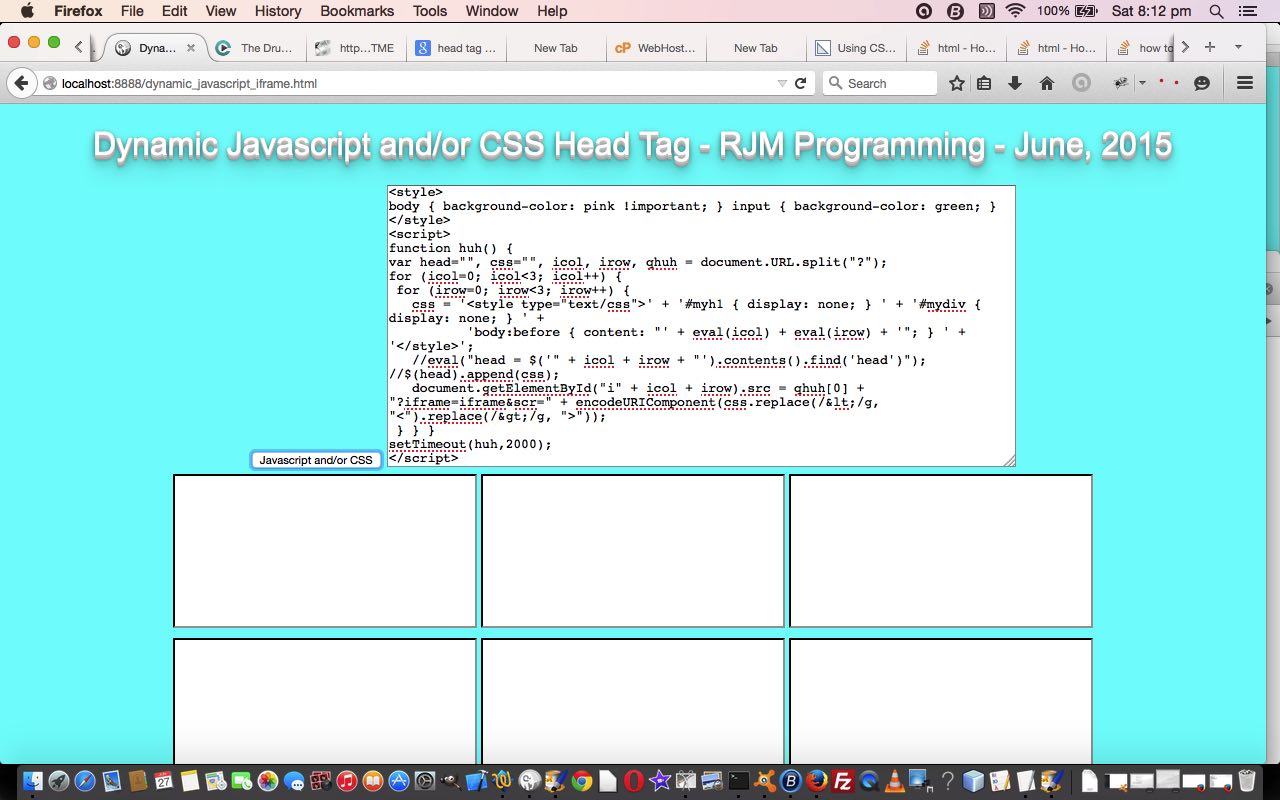
Task: Open the Bookmarks menu
Action: click(x=357, y=11)
